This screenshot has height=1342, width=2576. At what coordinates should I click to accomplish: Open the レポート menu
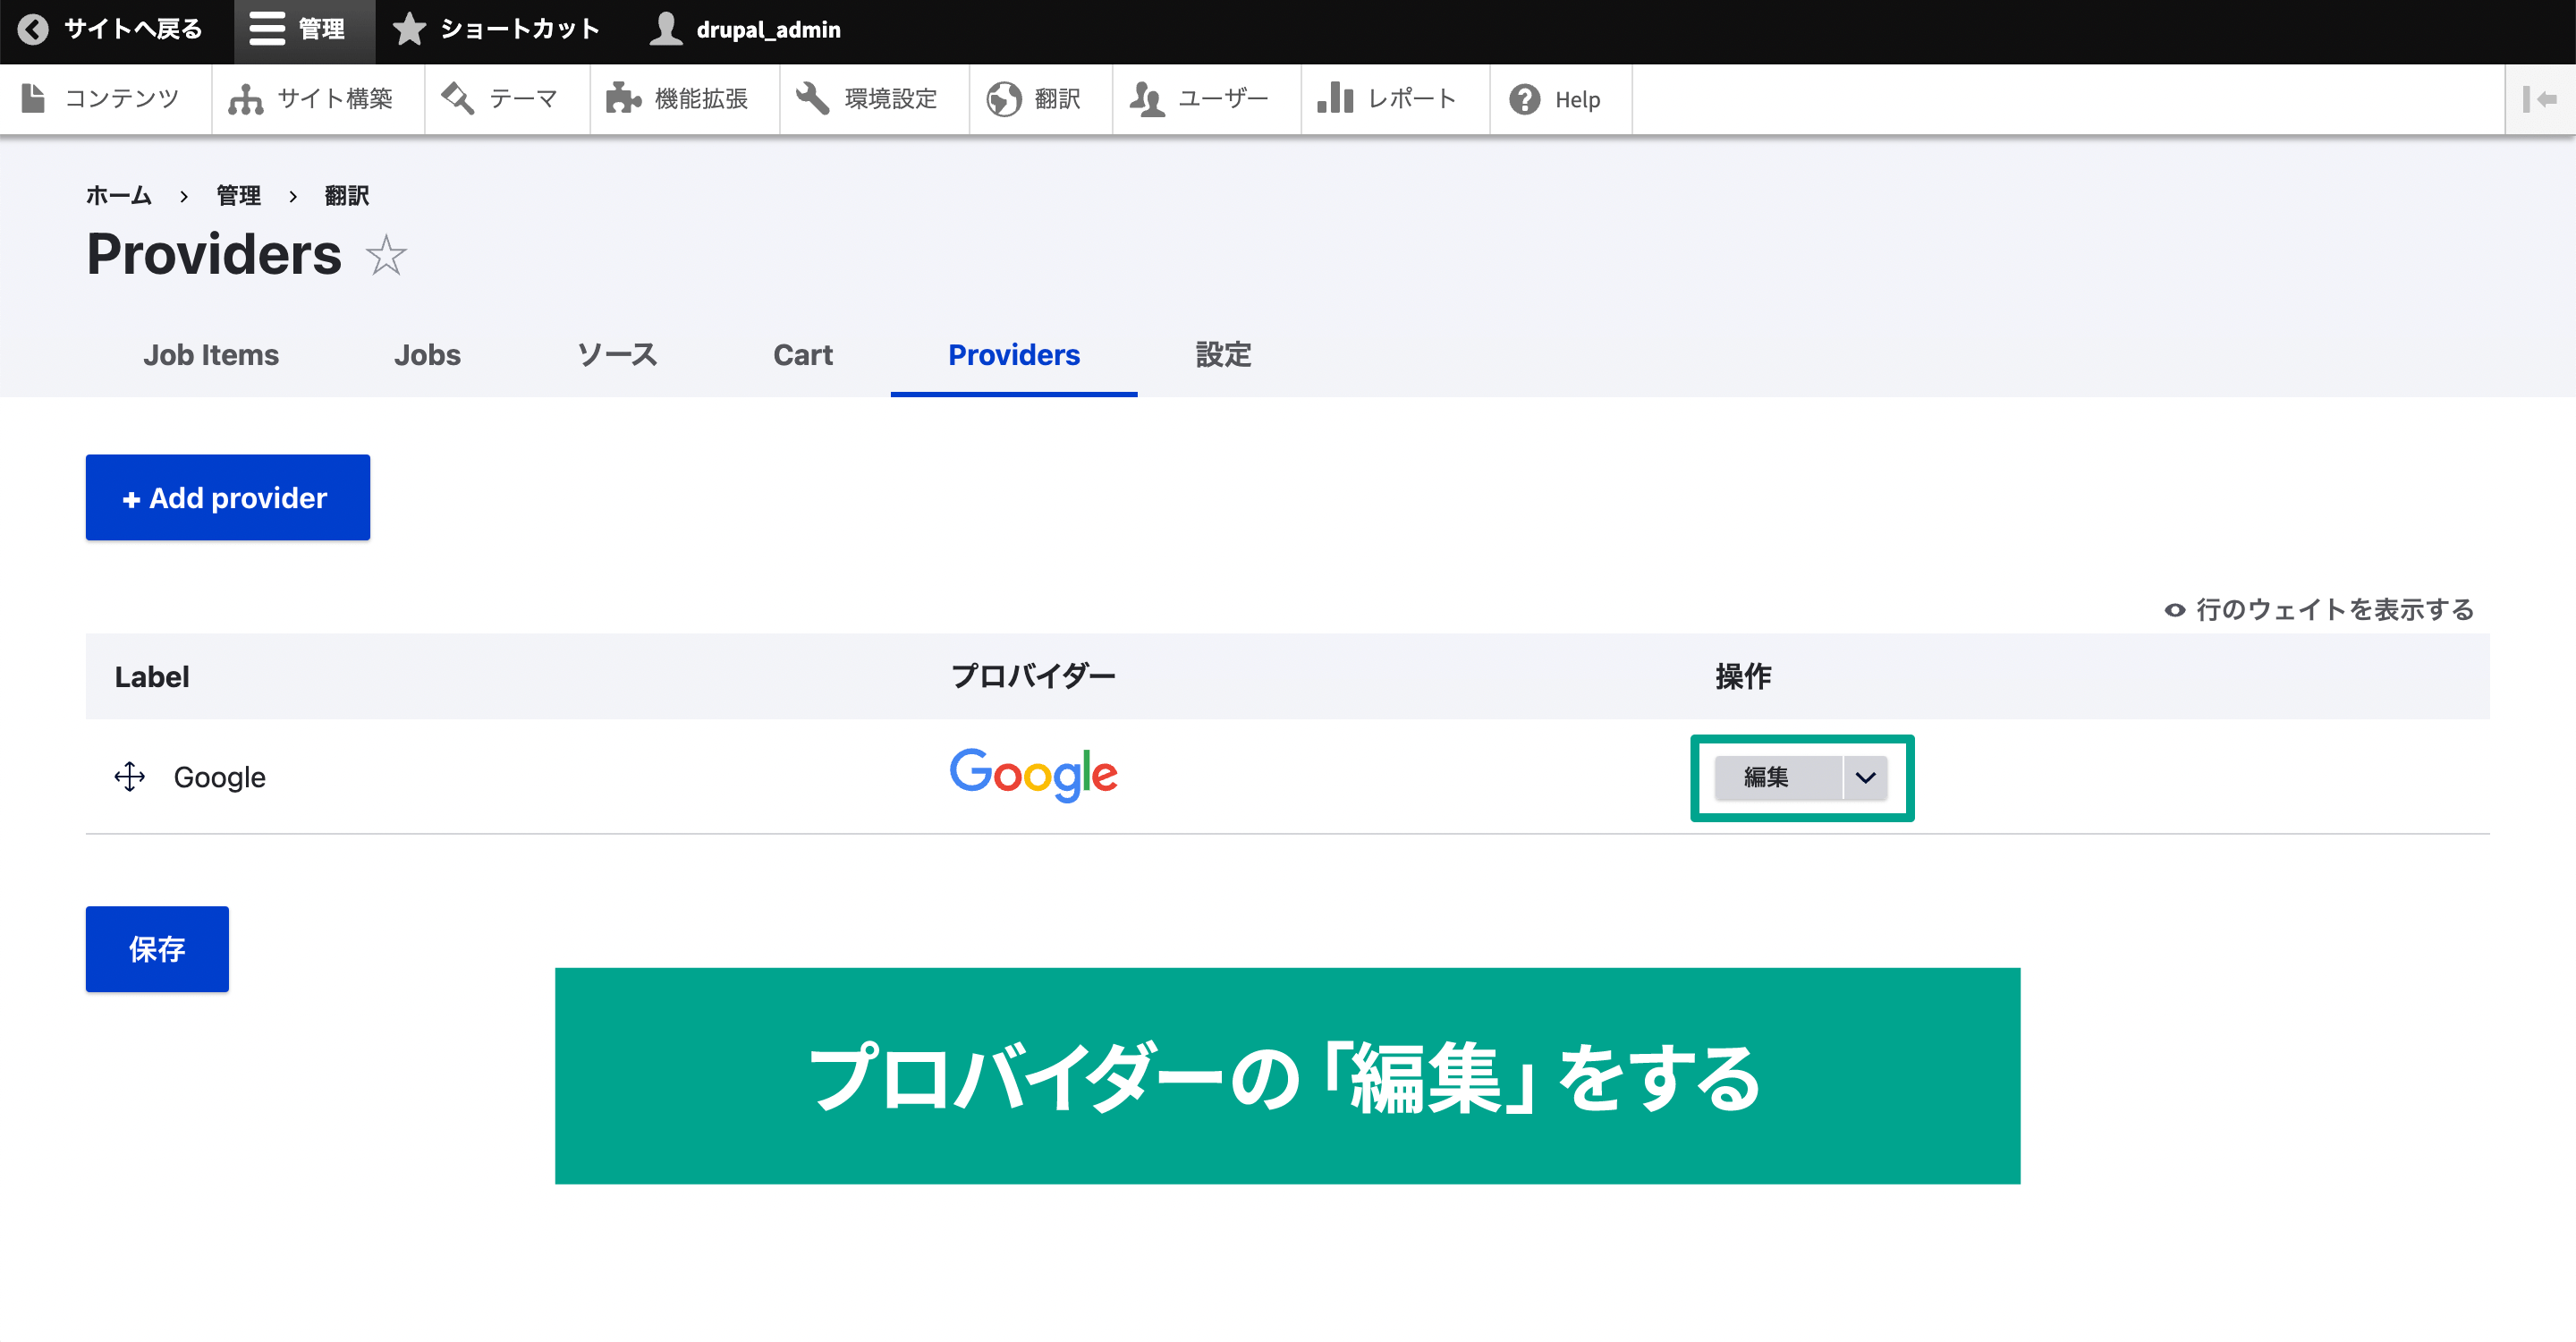coord(1394,99)
